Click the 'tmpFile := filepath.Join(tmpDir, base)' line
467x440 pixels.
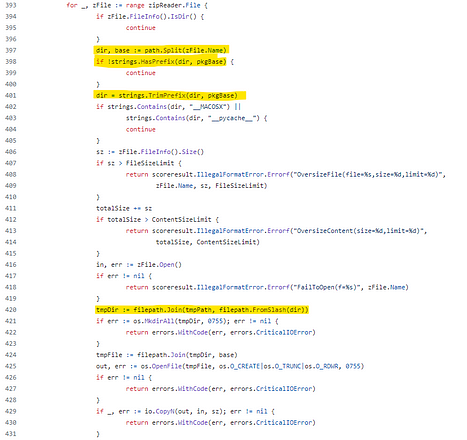[167, 355]
